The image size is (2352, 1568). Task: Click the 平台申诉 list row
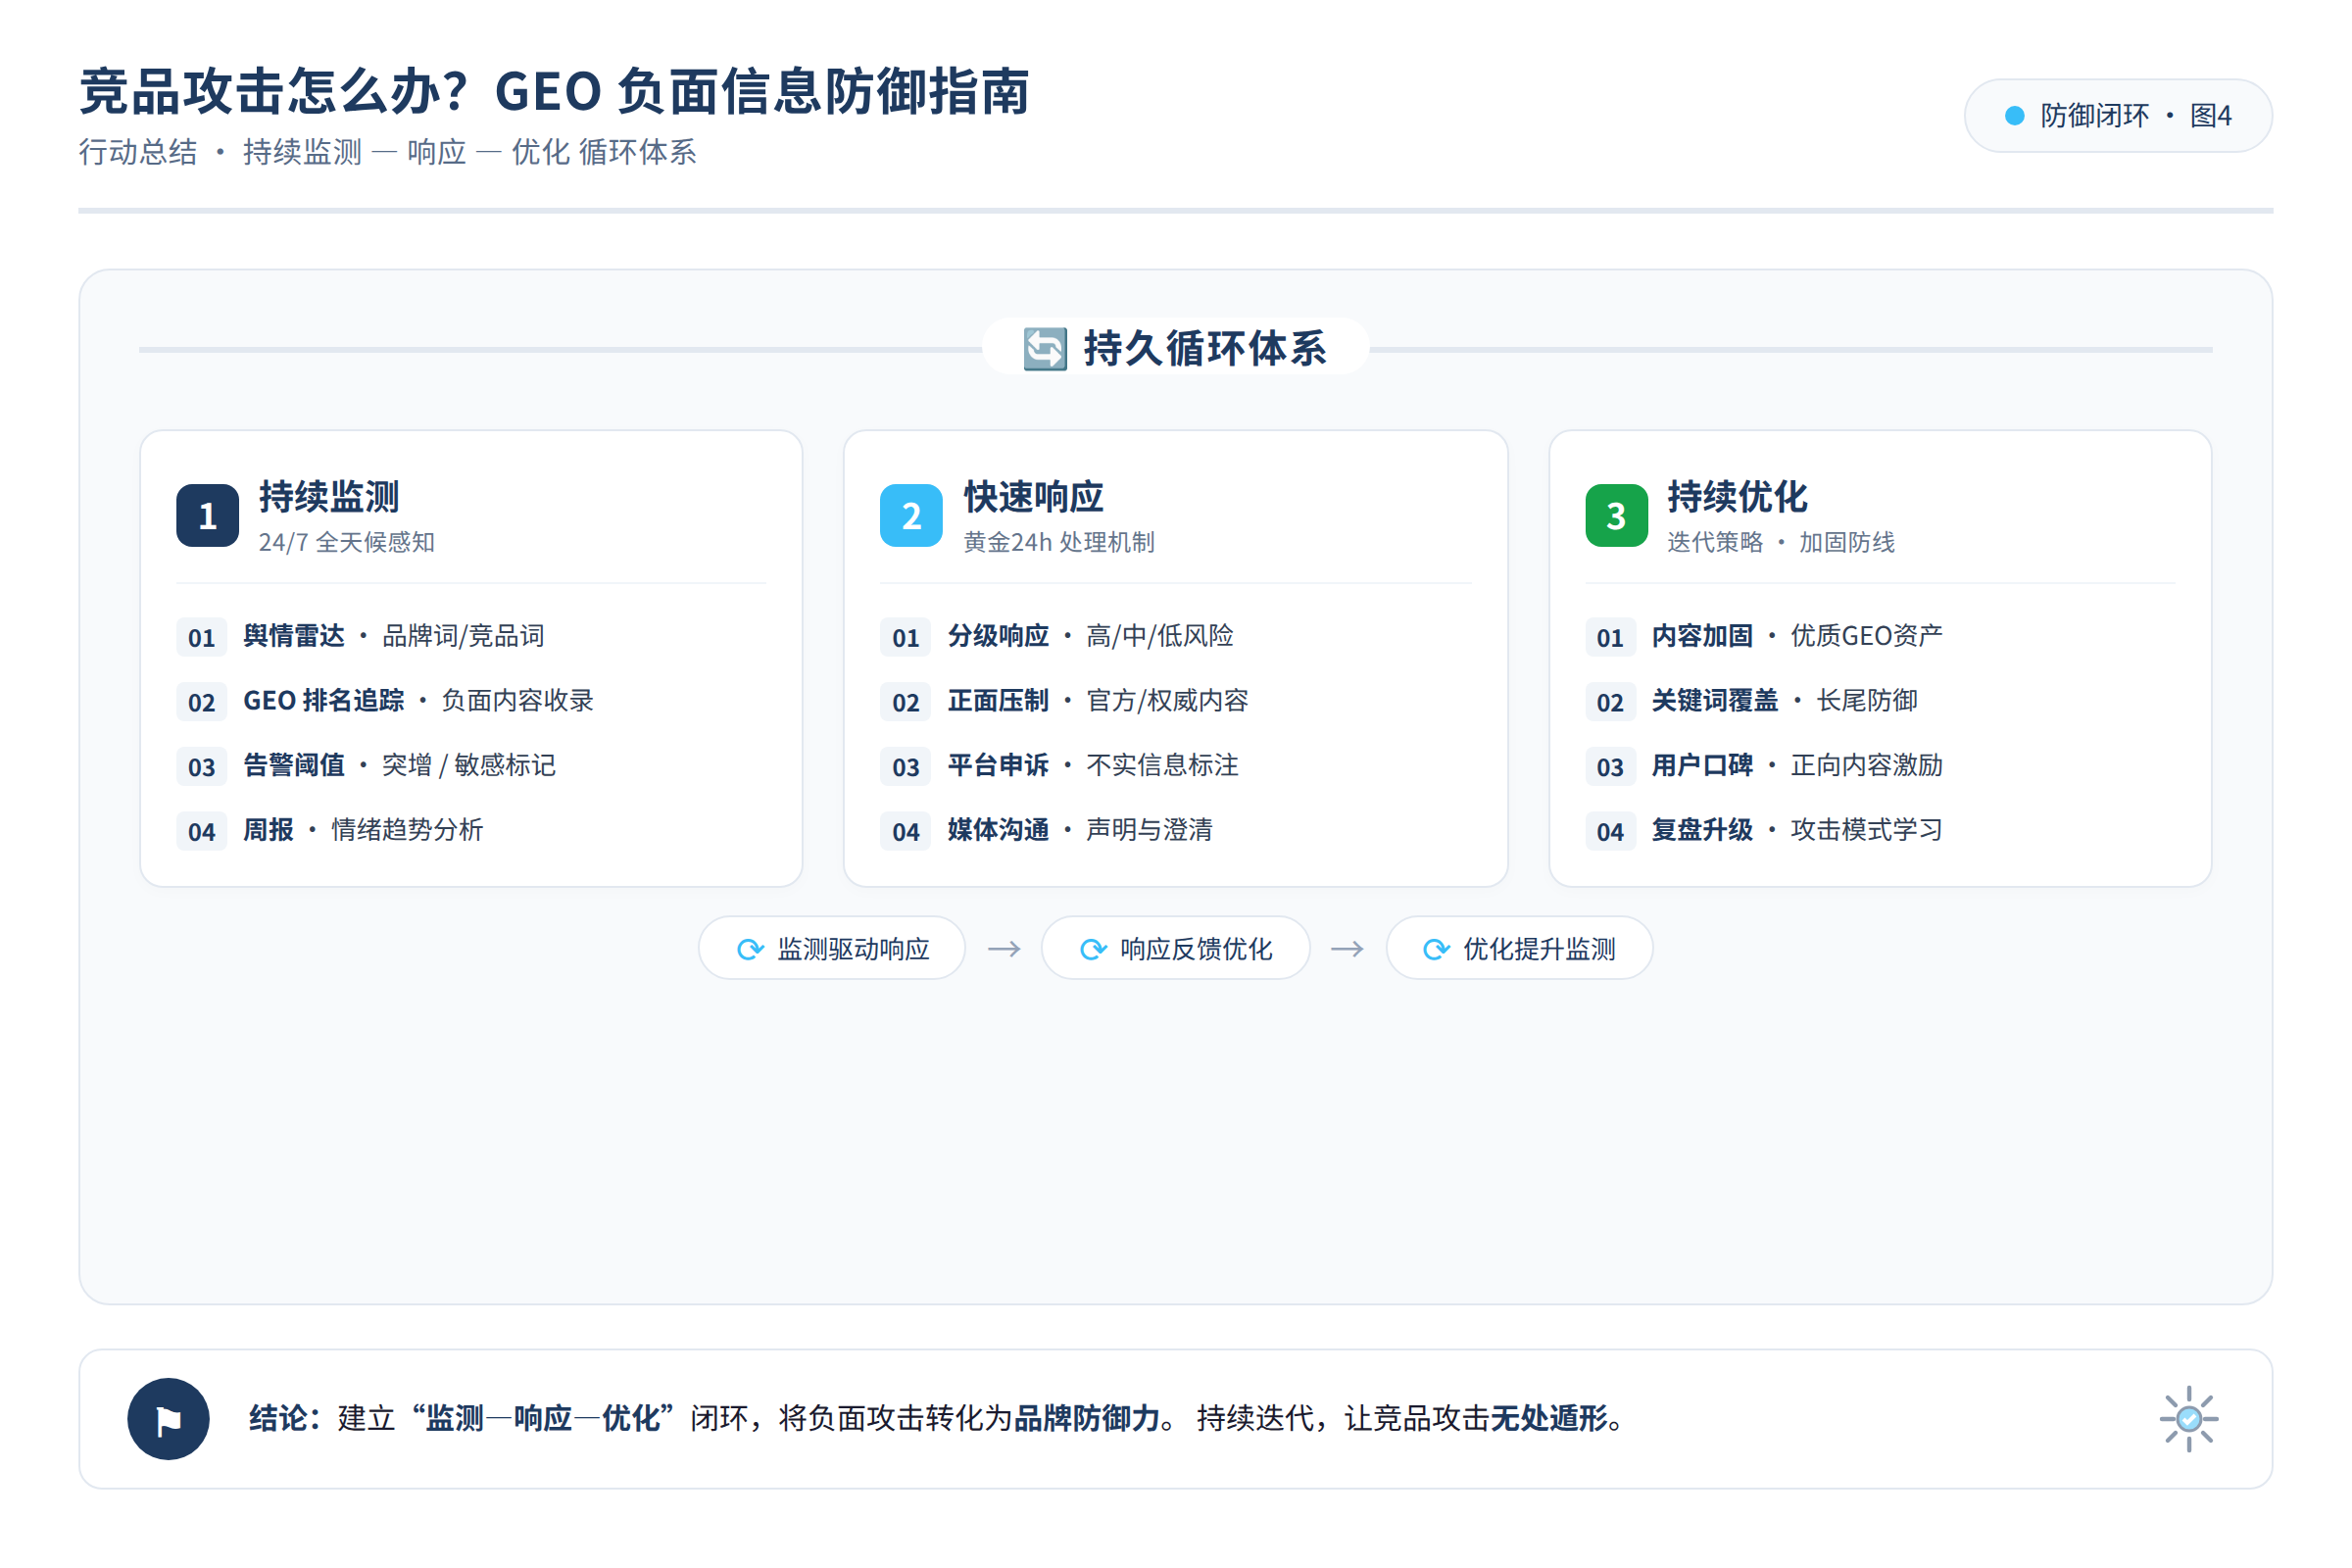tap(1175, 766)
